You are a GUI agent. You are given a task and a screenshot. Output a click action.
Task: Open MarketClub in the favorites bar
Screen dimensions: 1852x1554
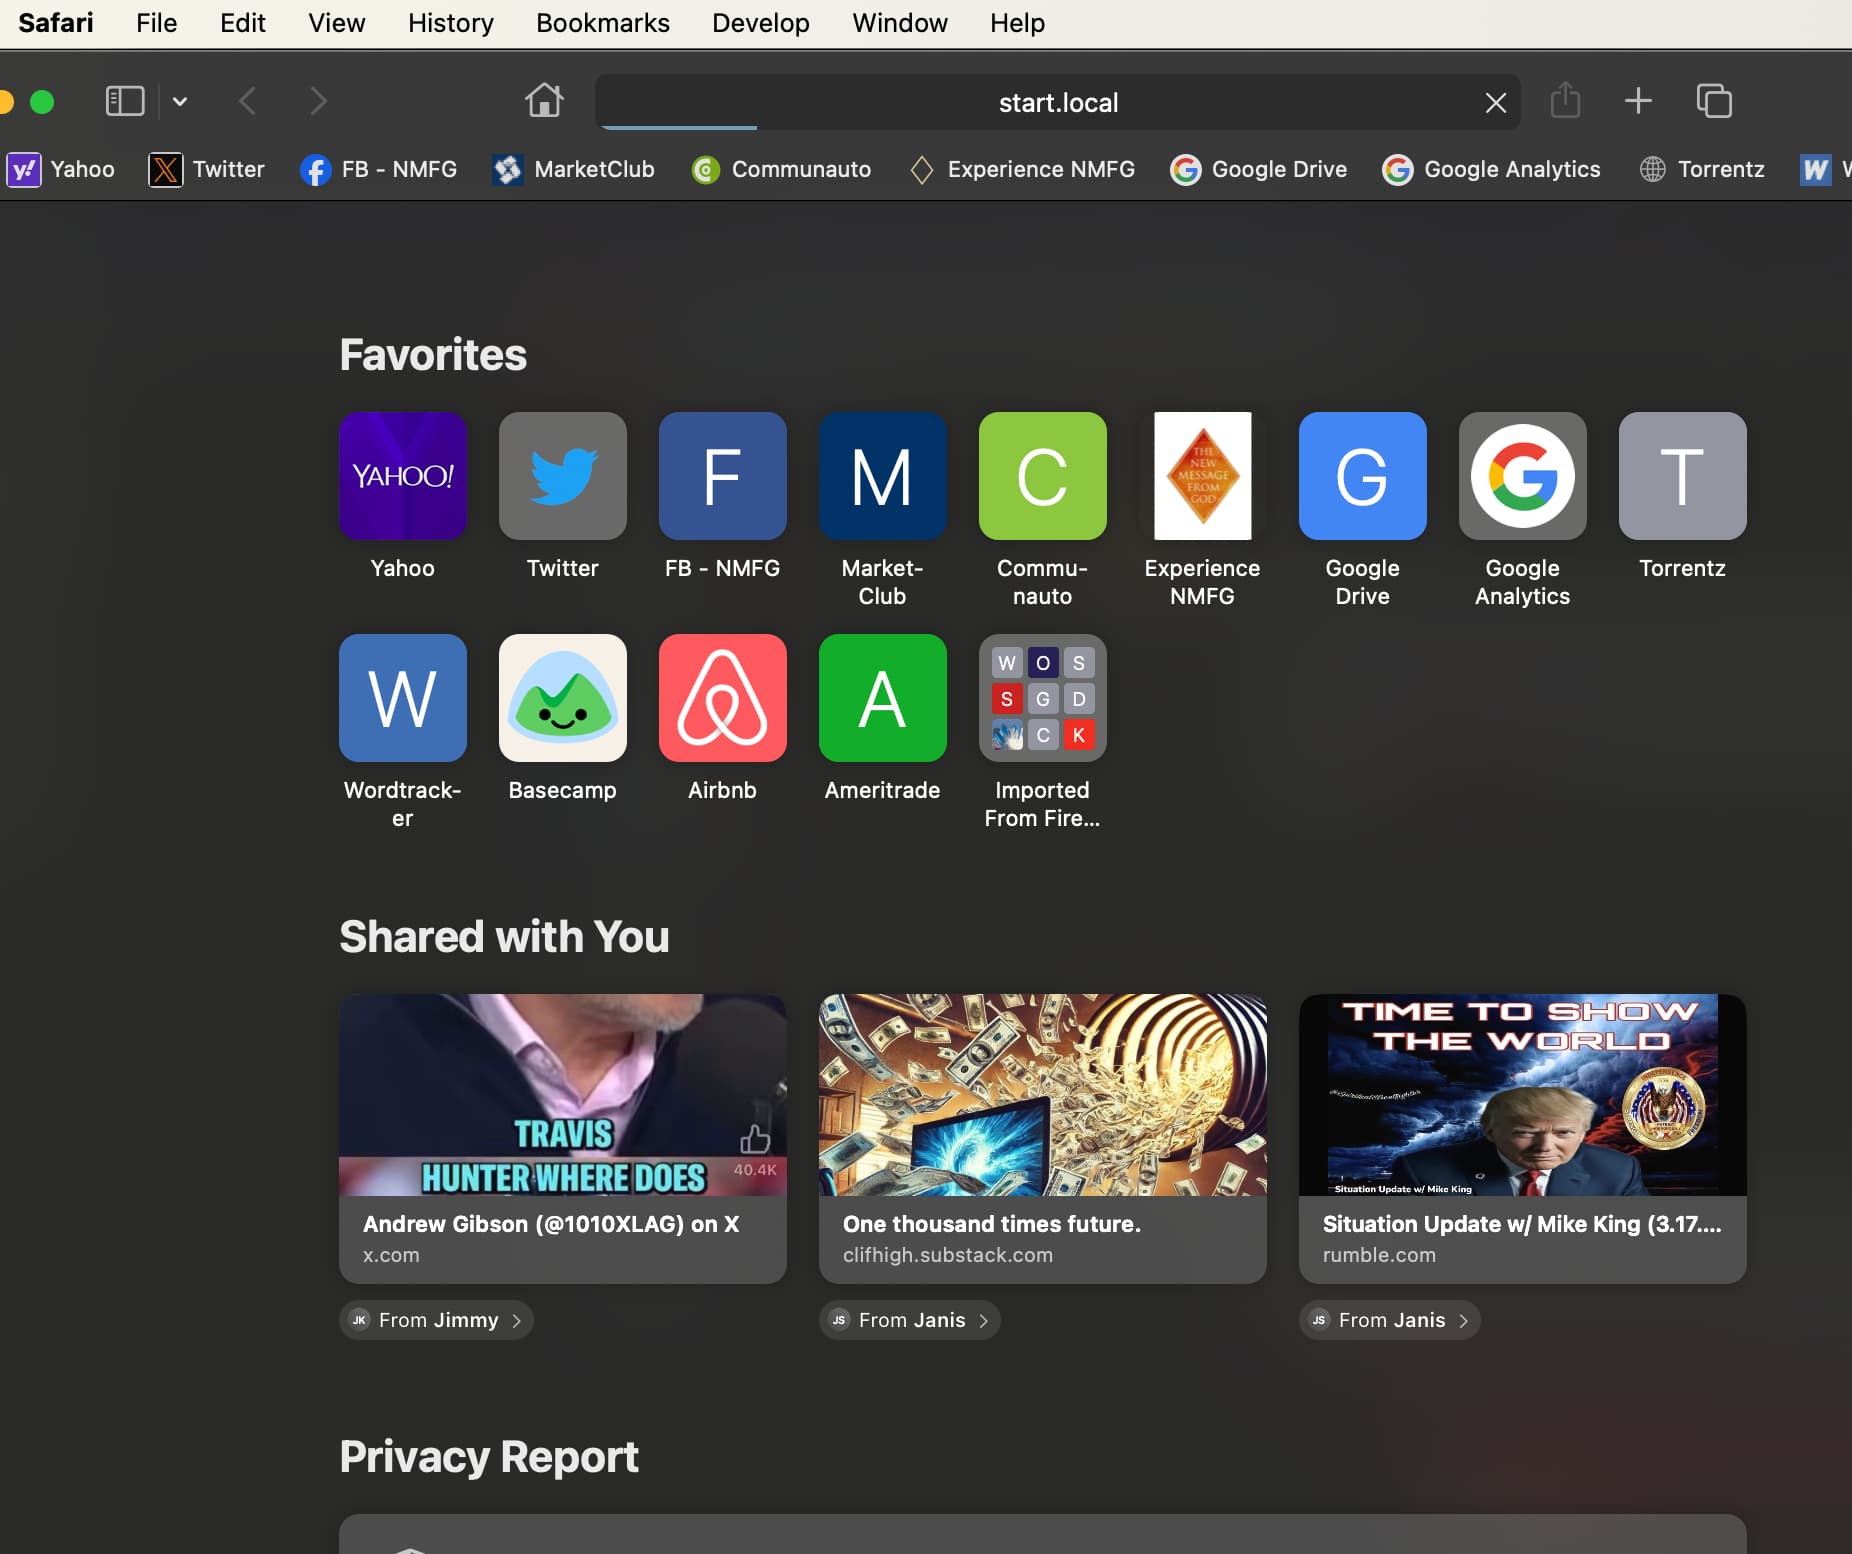tap(573, 169)
